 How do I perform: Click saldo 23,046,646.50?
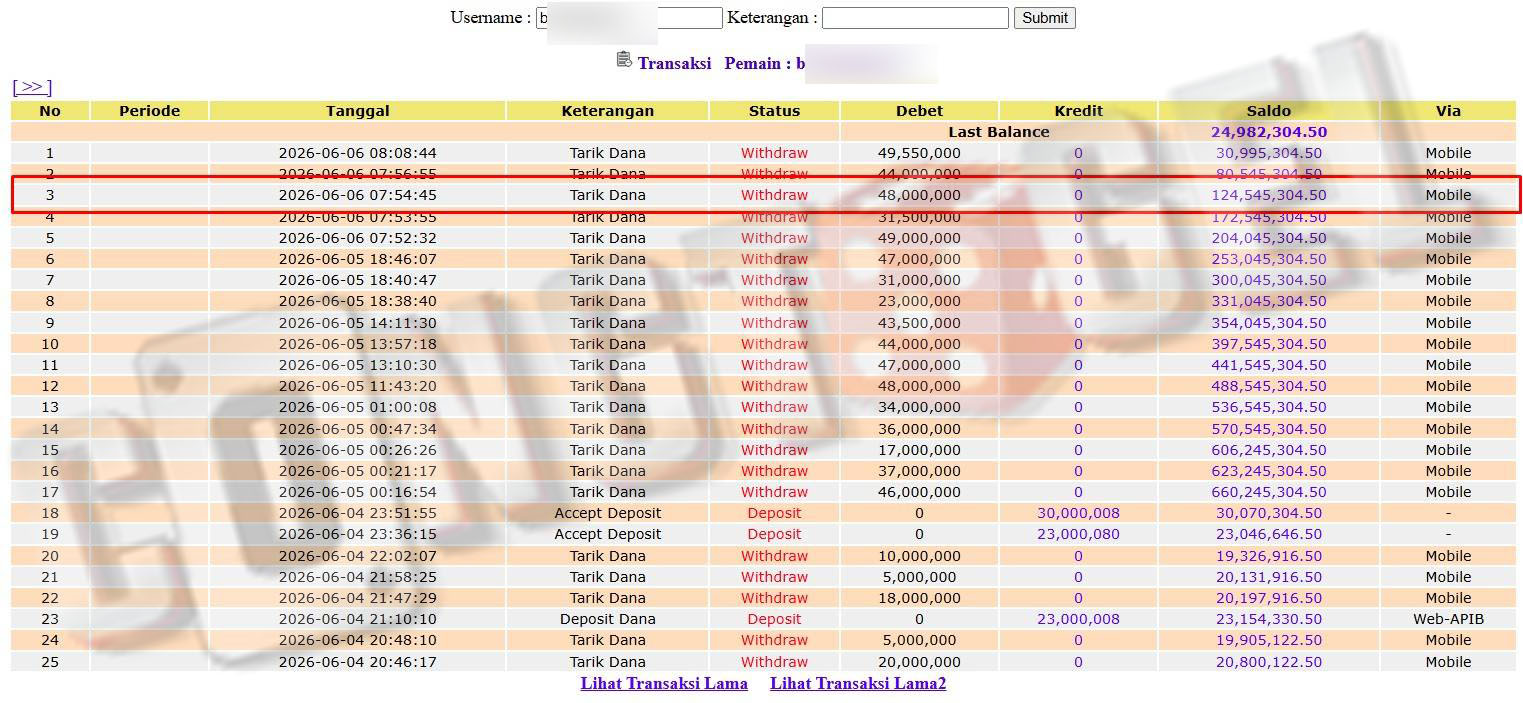pyautogui.click(x=1269, y=534)
